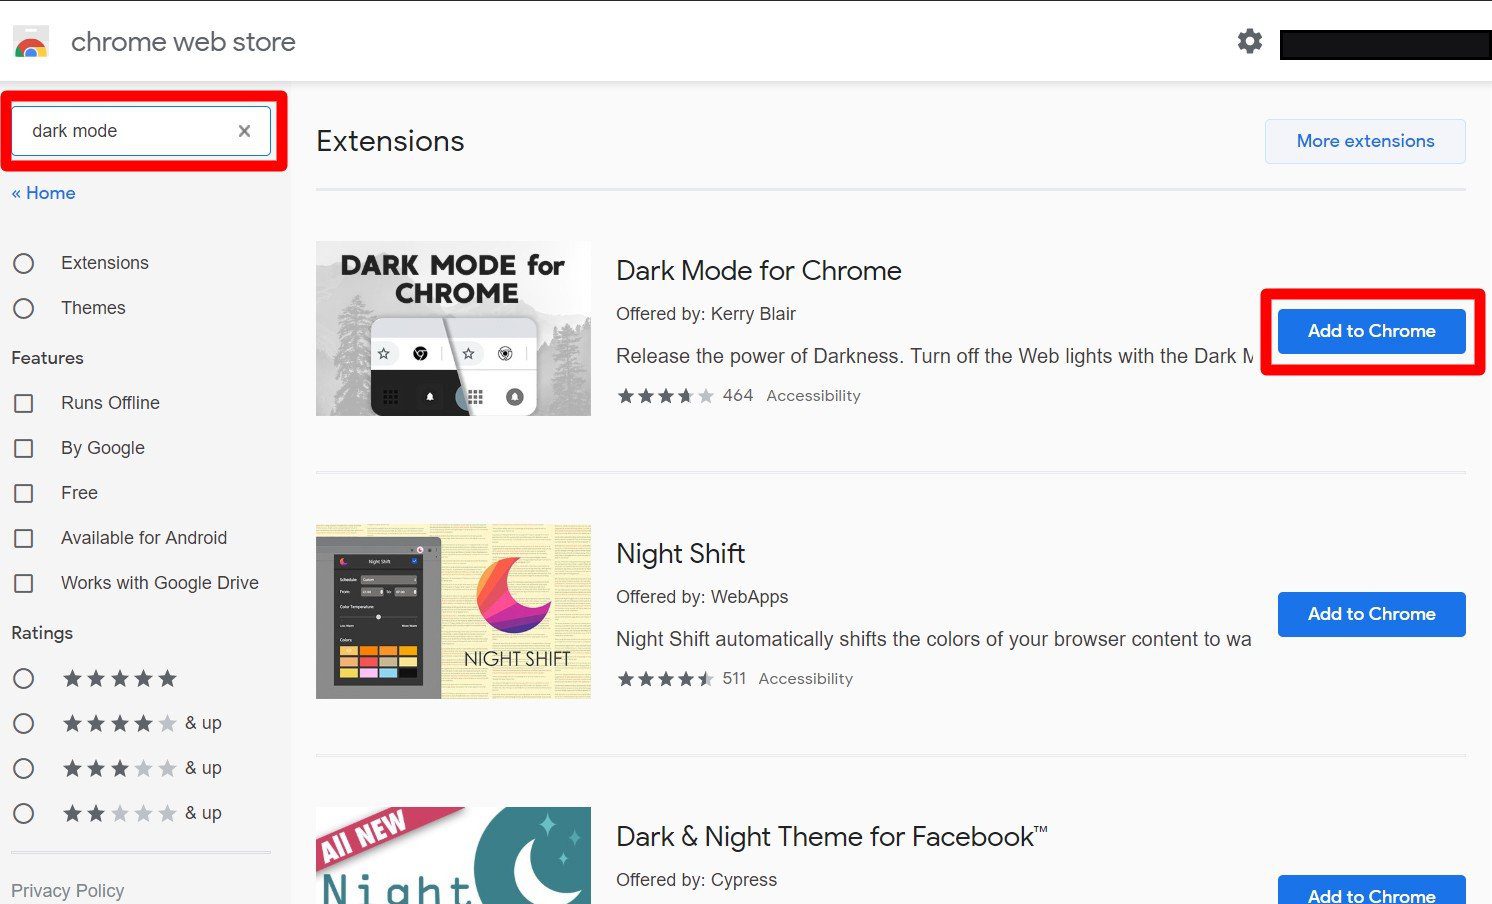This screenshot has height=904, width=1492.
Task: Click the Chrome Web Store logo icon
Action: (x=31, y=42)
